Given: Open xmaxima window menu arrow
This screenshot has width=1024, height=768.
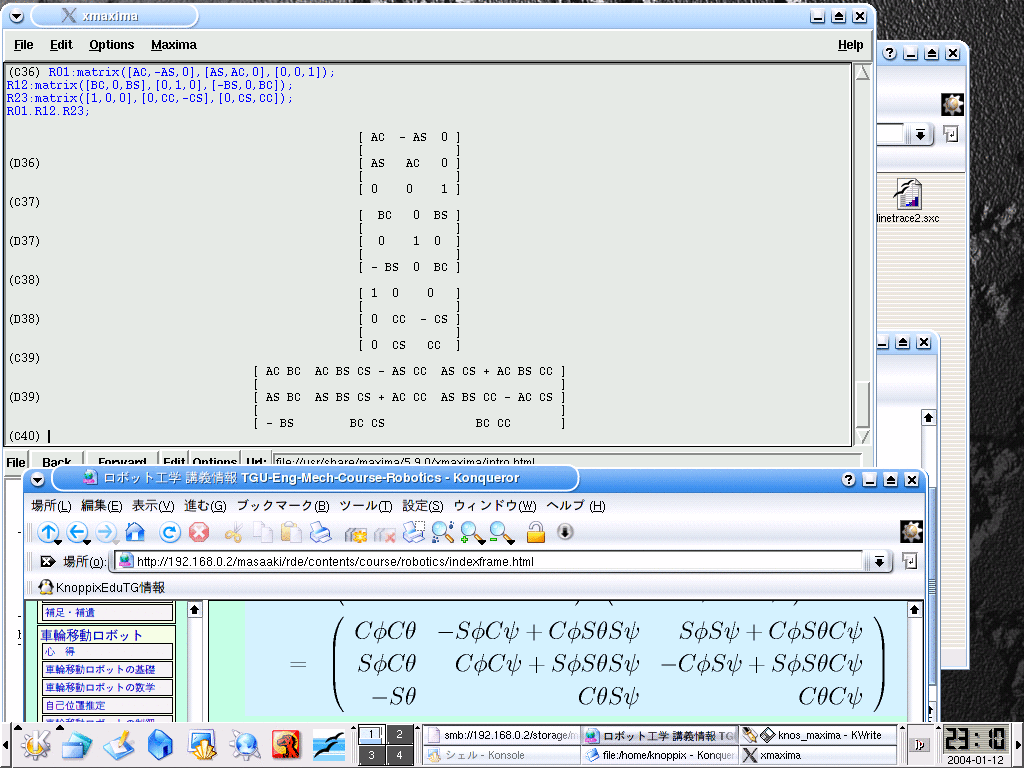Looking at the screenshot, I should click(x=16, y=16).
